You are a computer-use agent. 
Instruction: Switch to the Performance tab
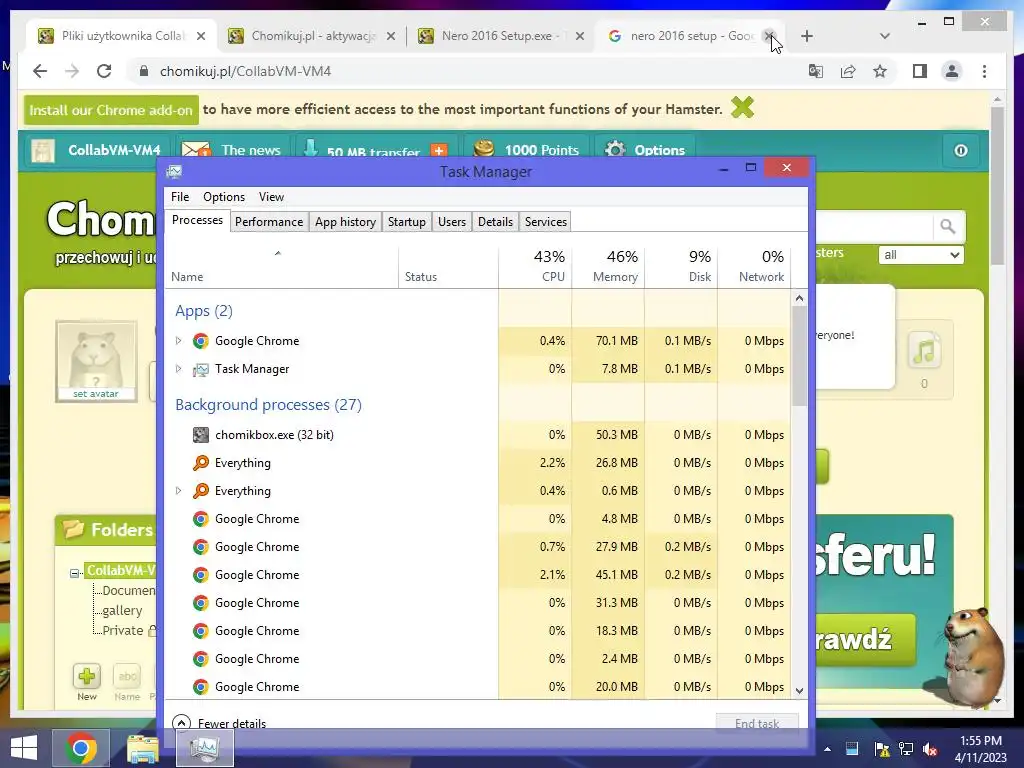268,221
